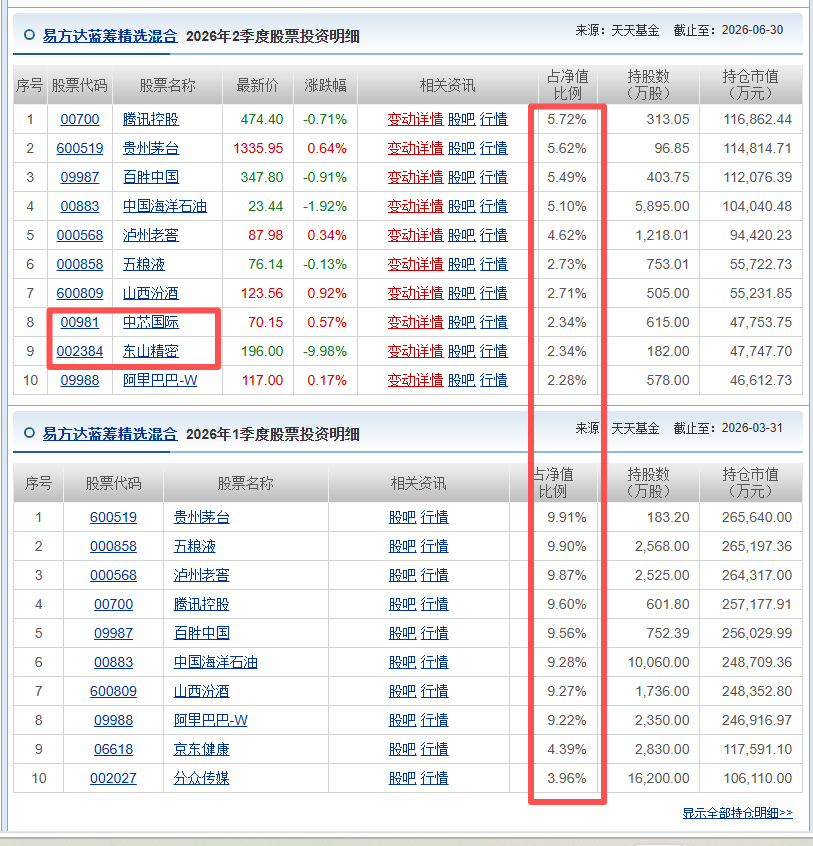
Task: Open 行情 for the 东山精密 row
Action: [494, 352]
